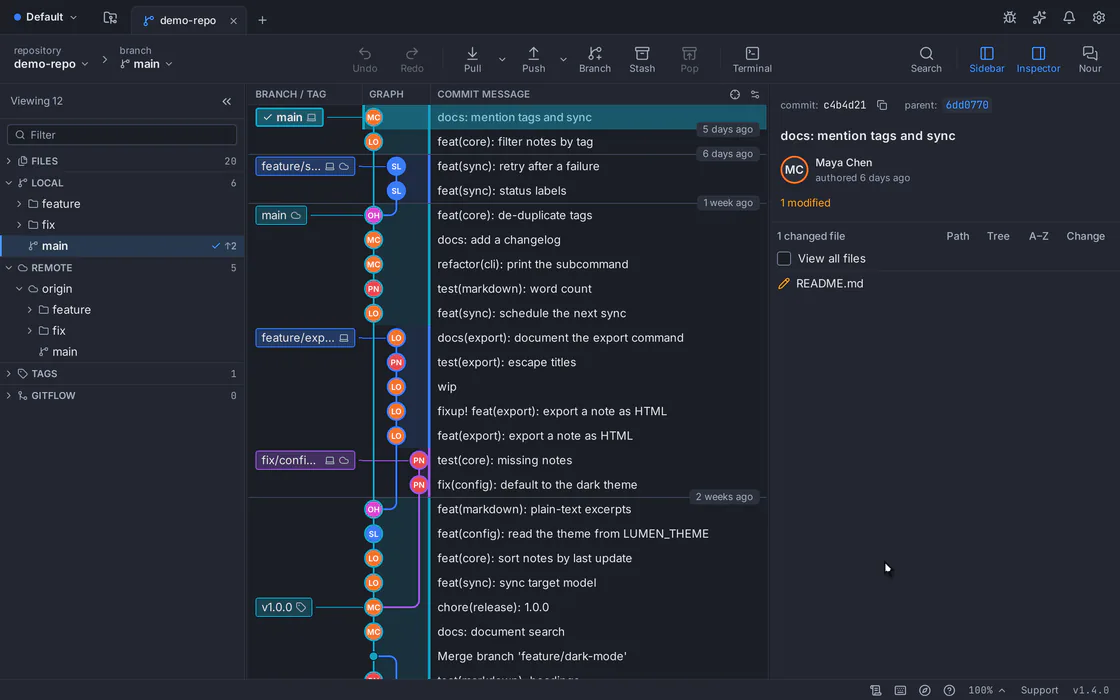Click the keyboard icon in status bar
The image size is (1120, 700).
(x=900, y=690)
